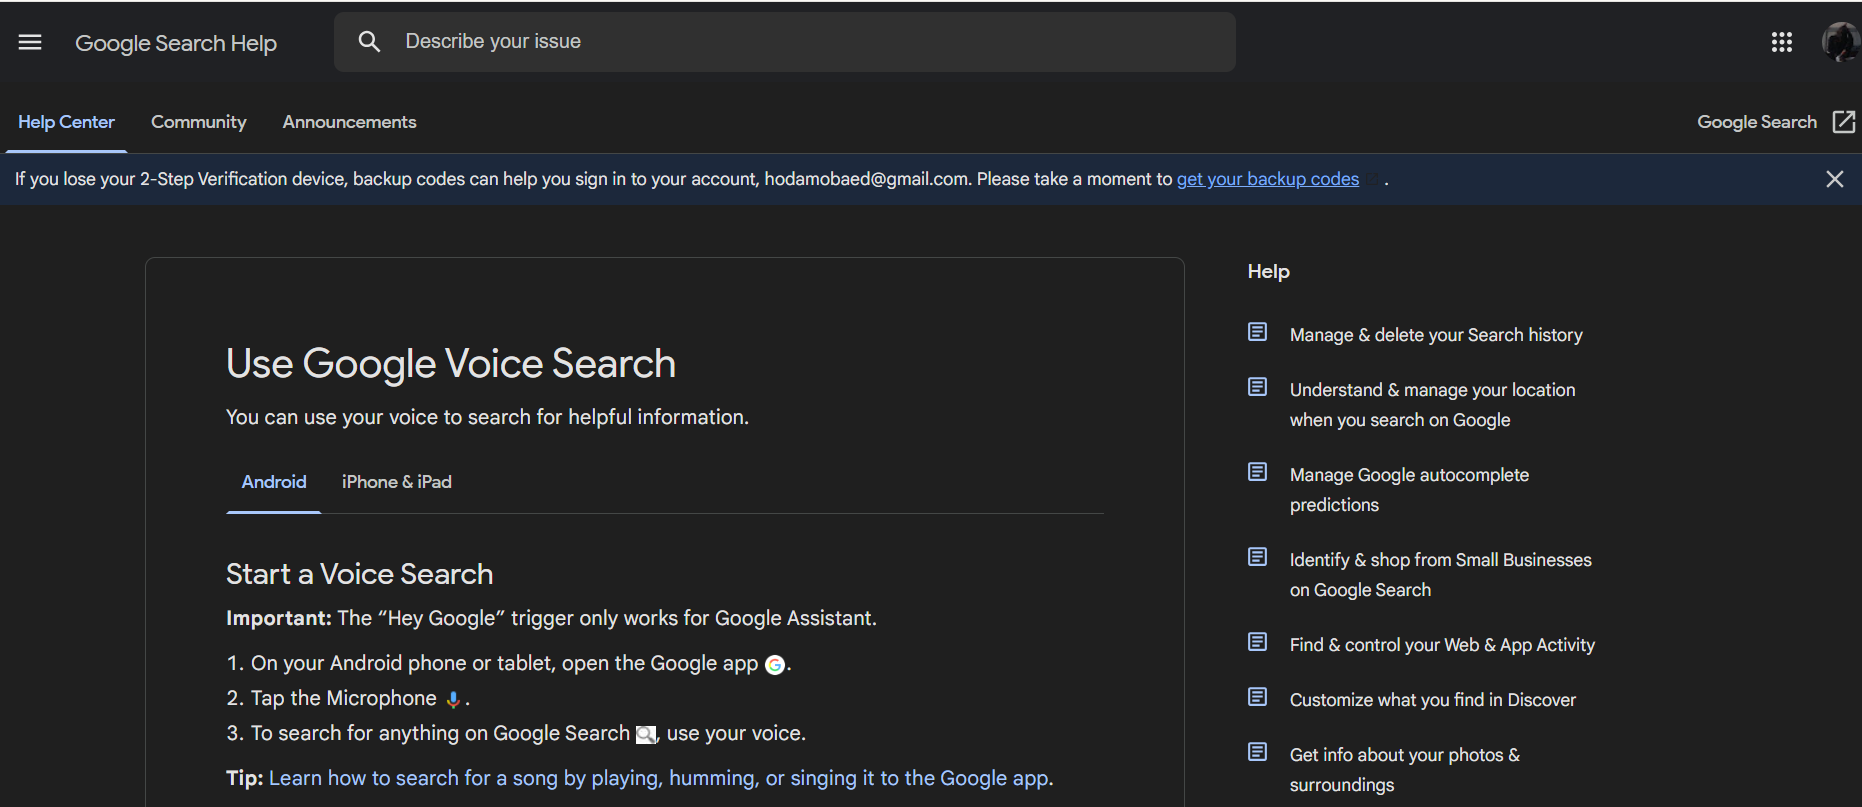This screenshot has height=807, width=1862.
Task: Click article icon beside Understand & manage your location
Action: pos(1257,387)
